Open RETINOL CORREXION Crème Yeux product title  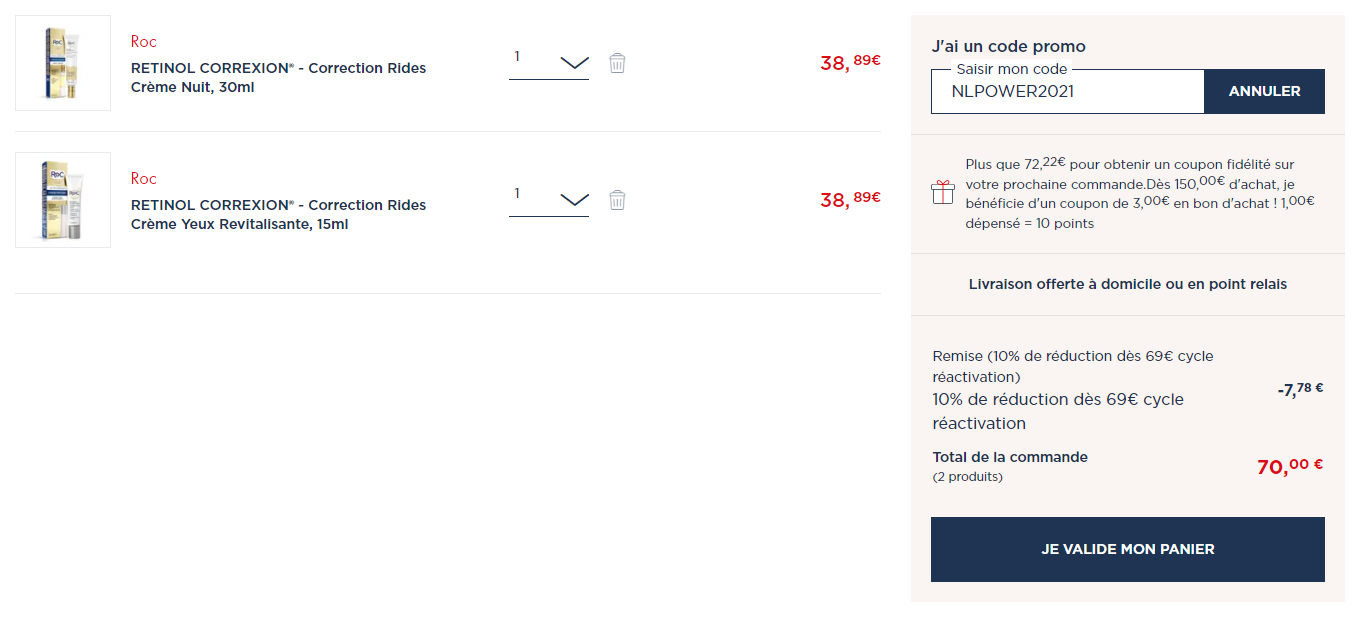pos(279,215)
